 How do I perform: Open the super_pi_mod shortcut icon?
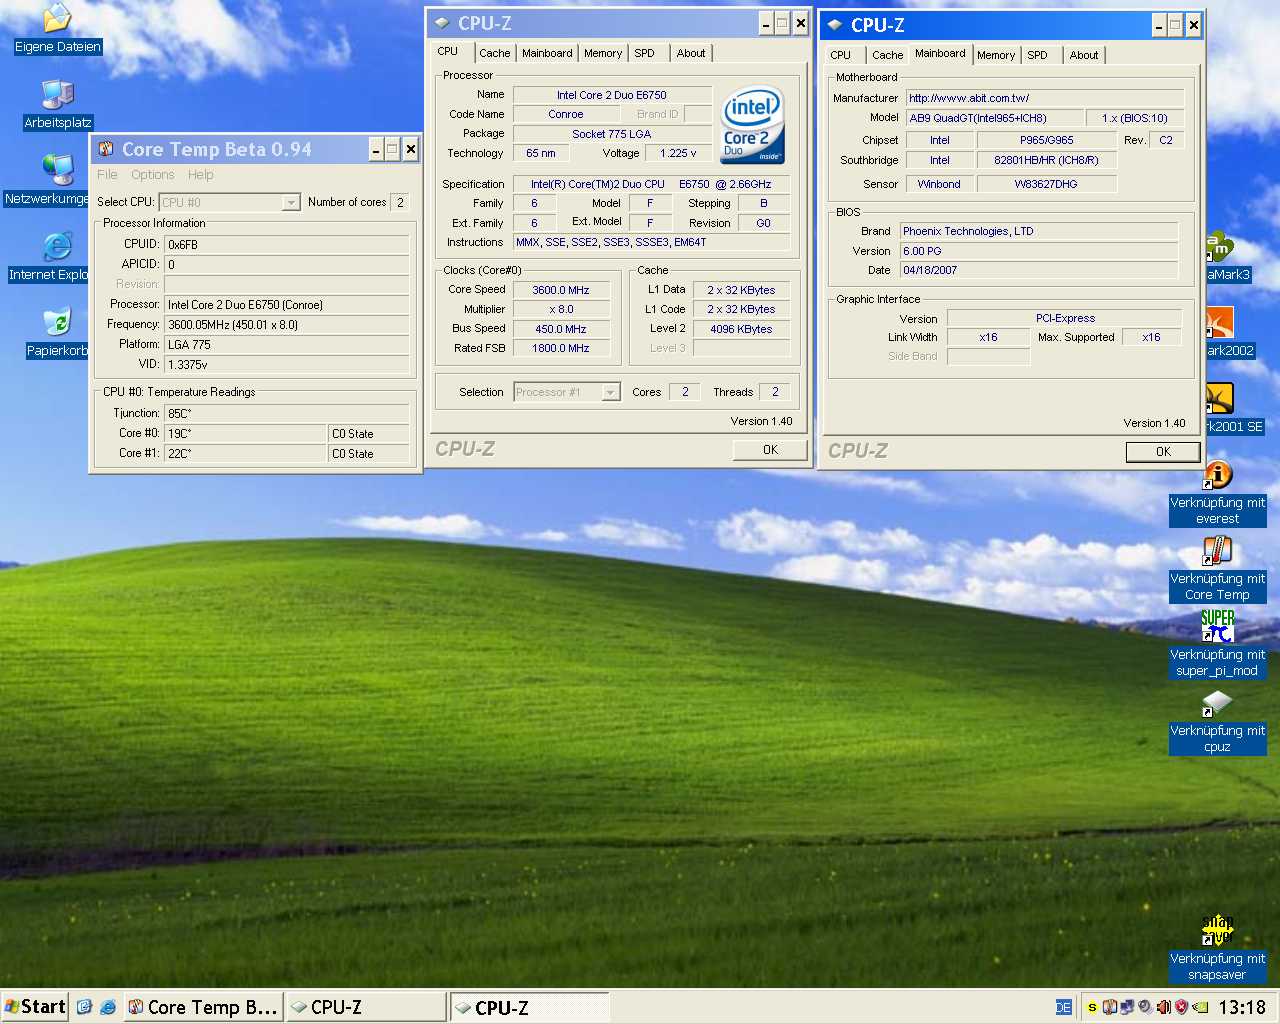coord(1217,626)
